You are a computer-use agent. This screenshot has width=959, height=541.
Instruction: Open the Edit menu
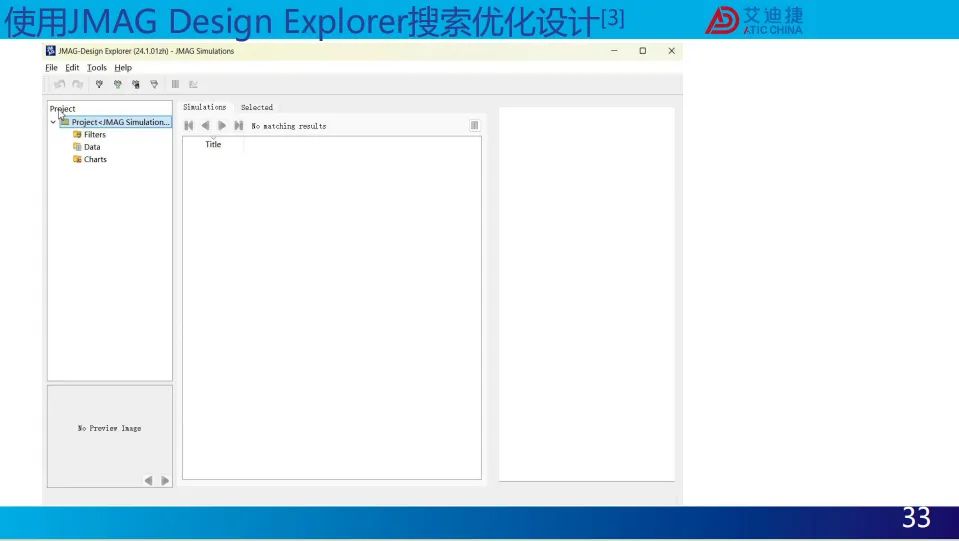click(72, 68)
